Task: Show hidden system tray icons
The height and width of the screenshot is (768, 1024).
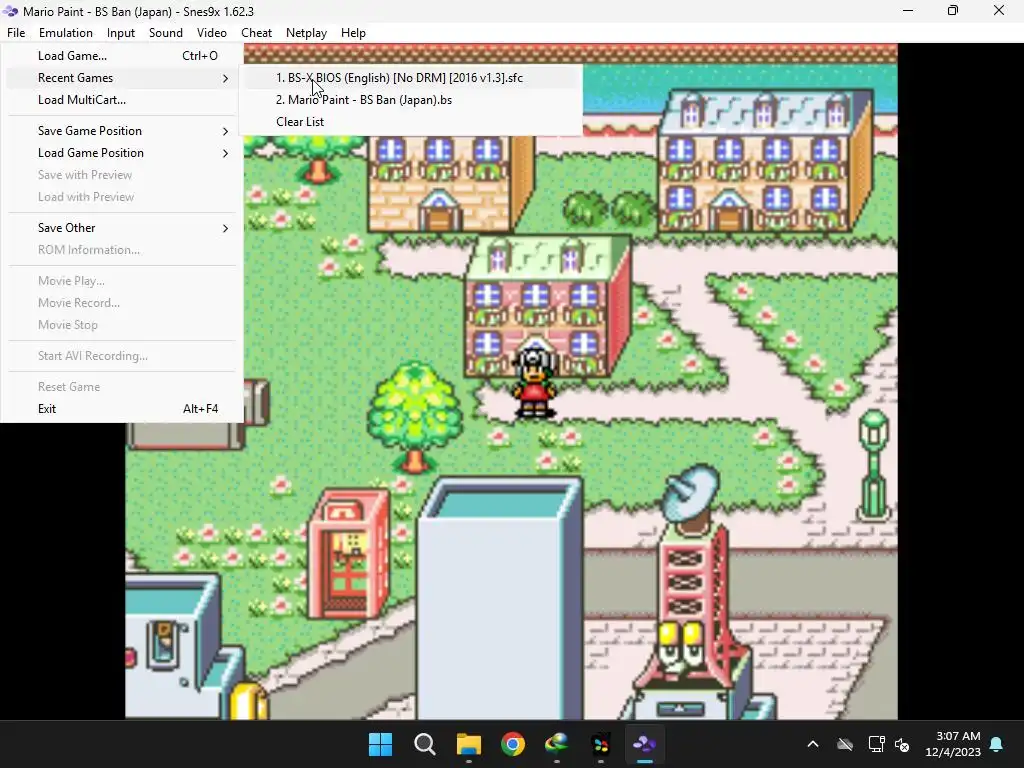Action: (812, 744)
